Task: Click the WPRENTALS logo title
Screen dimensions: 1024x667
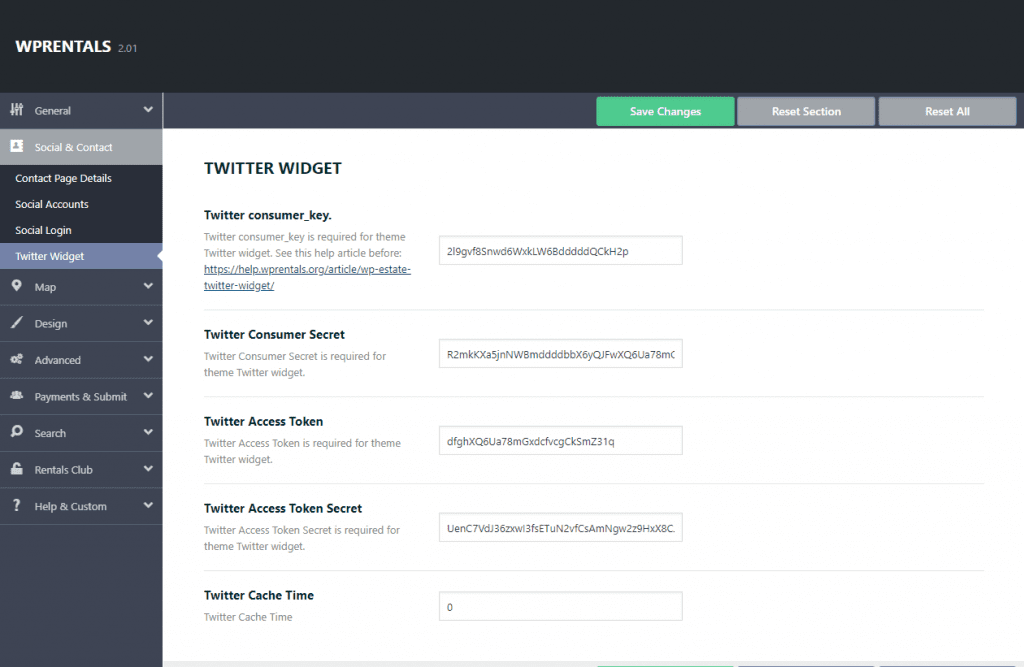Action: [x=63, y=46]
